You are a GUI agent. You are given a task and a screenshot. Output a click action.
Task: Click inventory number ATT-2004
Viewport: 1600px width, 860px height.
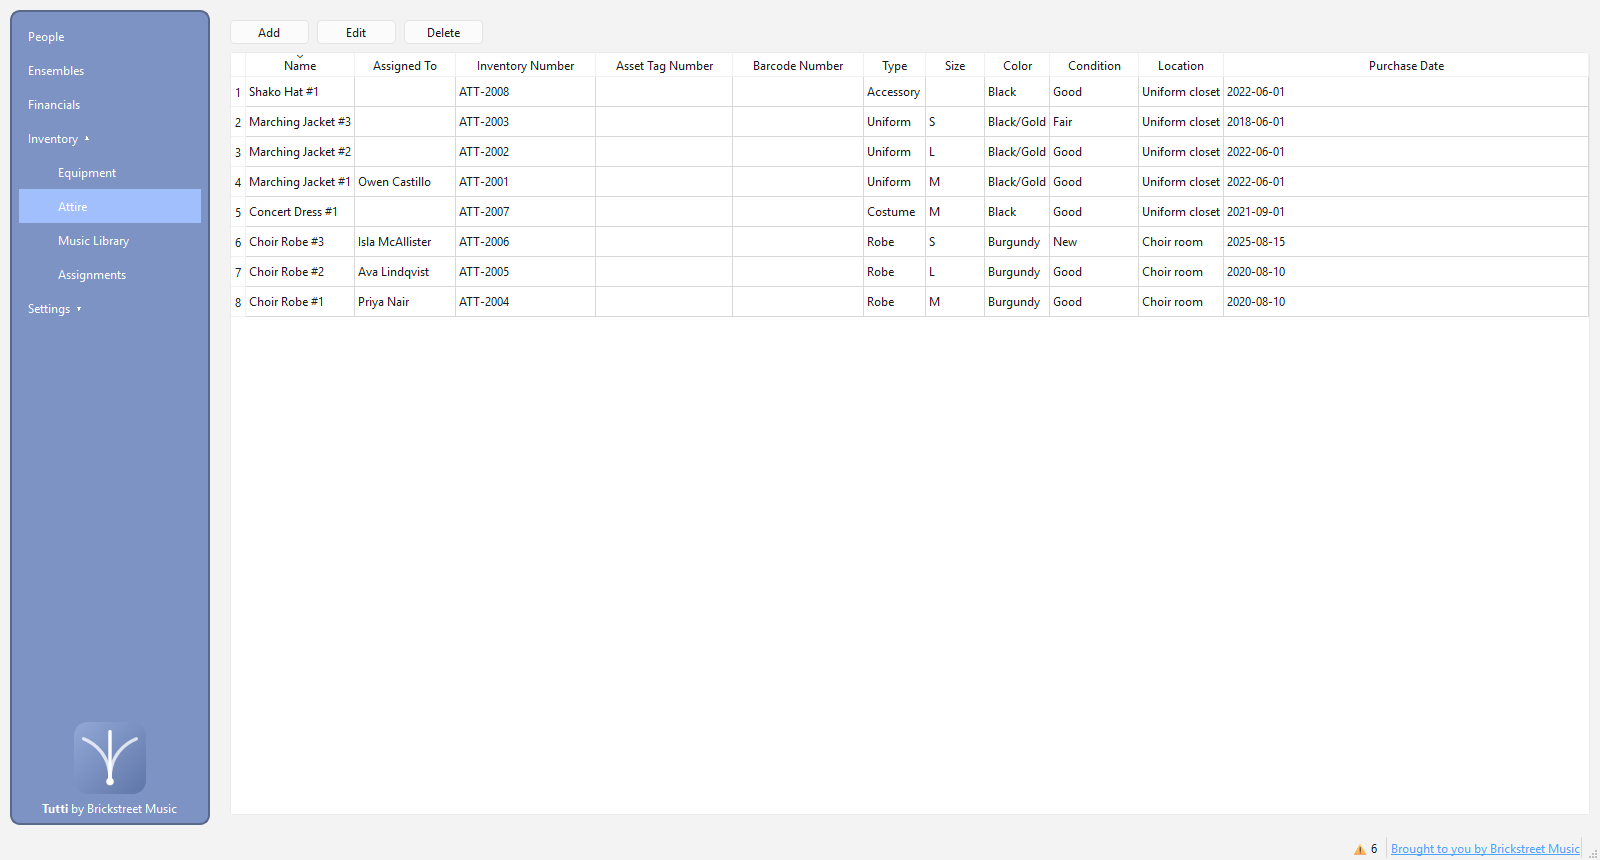tap(526, 302)
